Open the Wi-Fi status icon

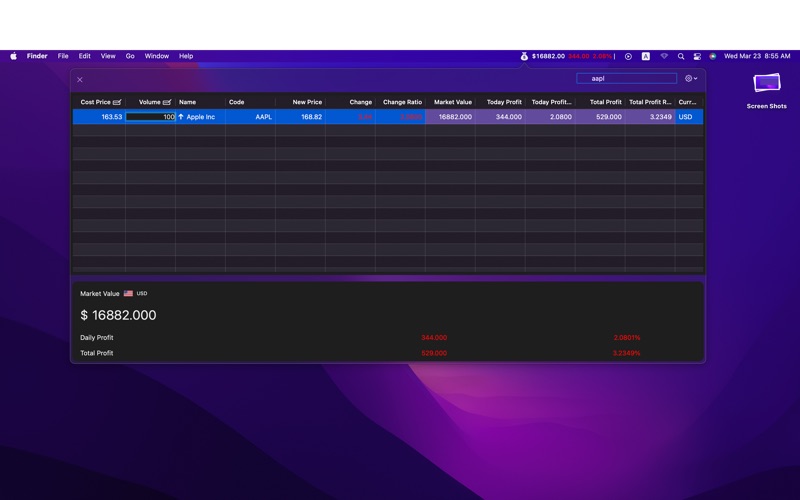pos(664,56)
